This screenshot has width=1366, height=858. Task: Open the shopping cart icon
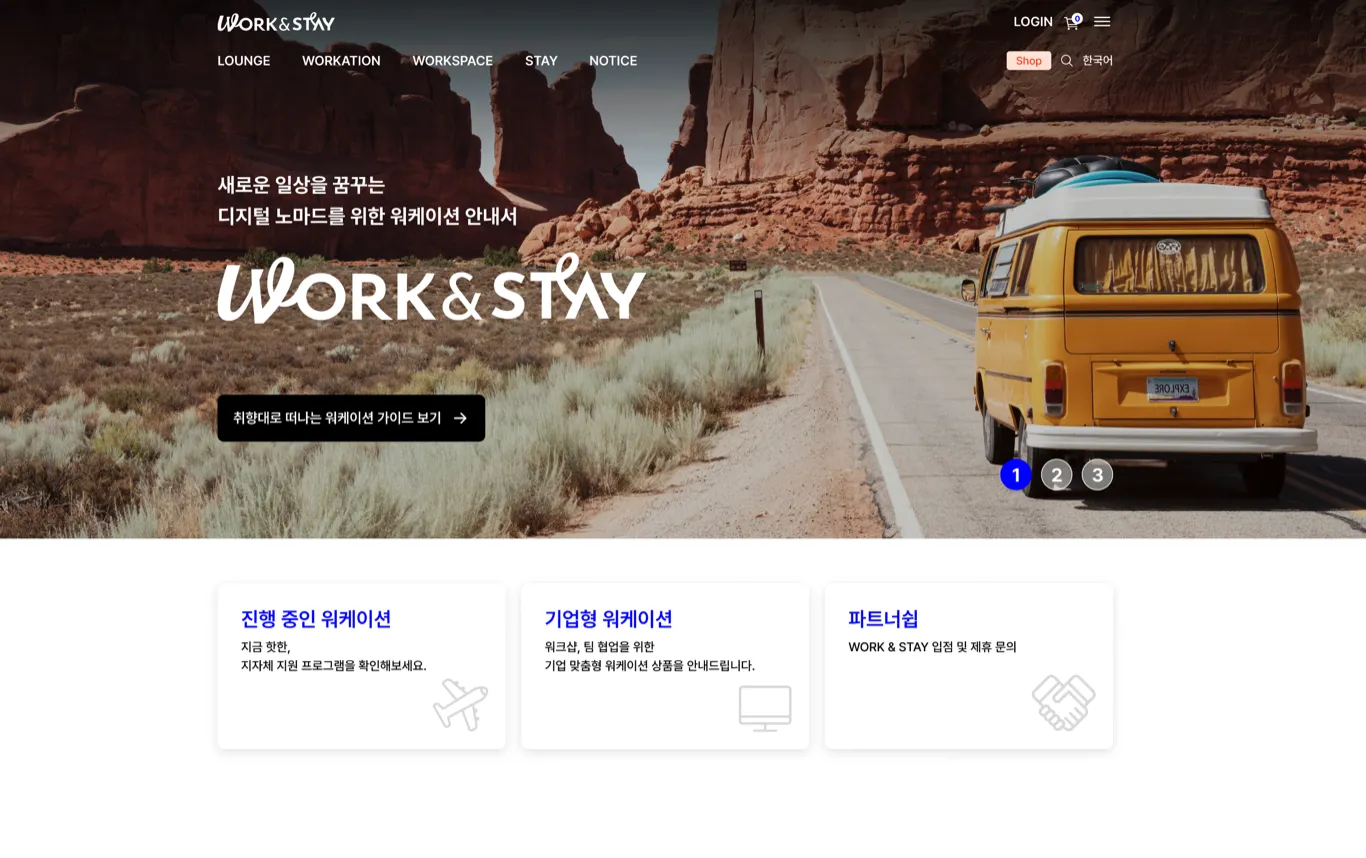pyautogui.click(x=1072, y=22)
